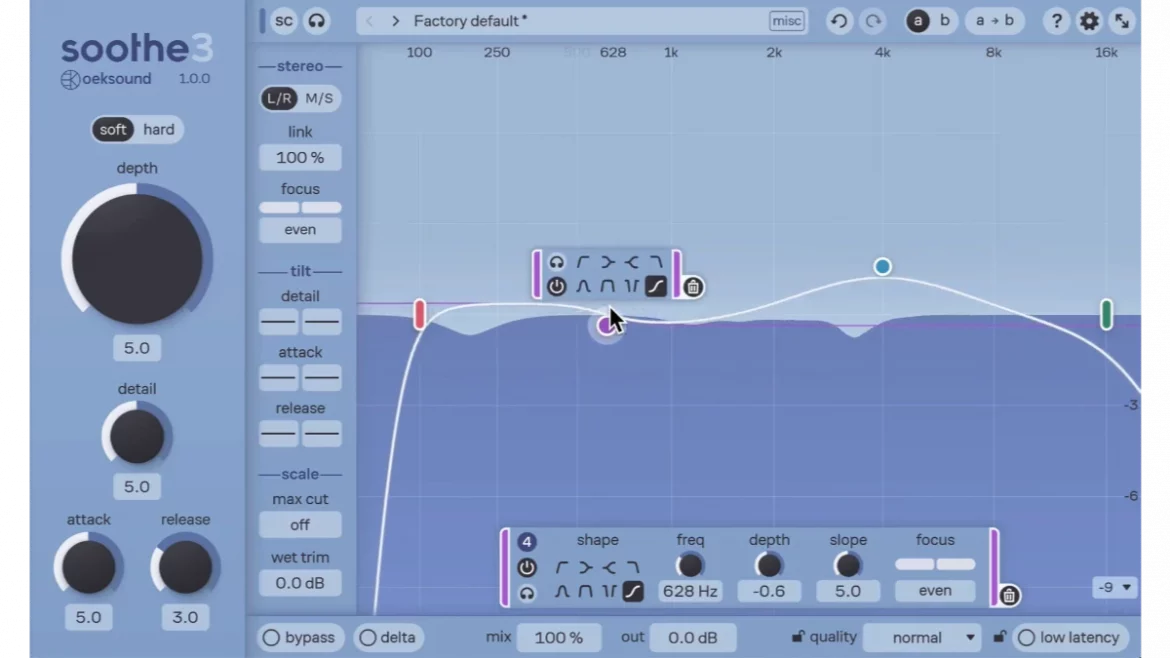1170x658 pixels.
Task: Enable the bypass switch
Action: (x=298, y=638)
